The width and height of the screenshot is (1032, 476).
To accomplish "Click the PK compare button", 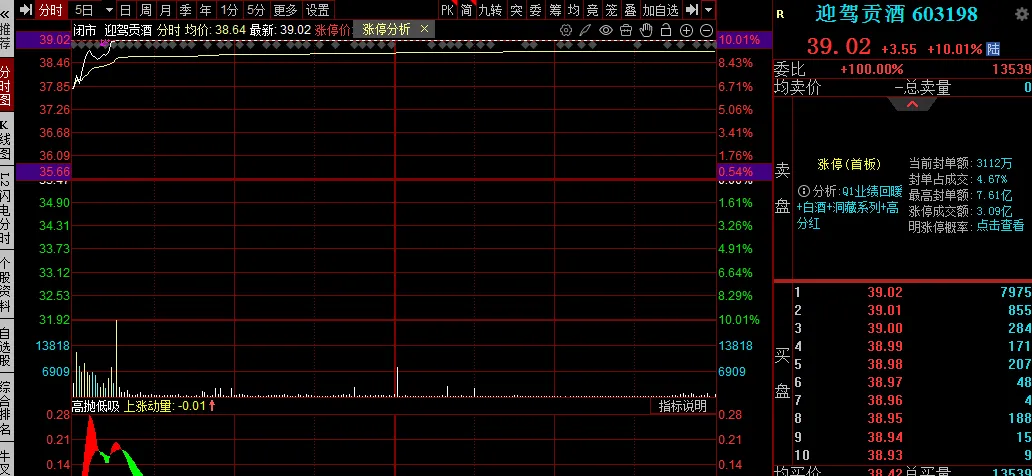I will click(448, 10).
